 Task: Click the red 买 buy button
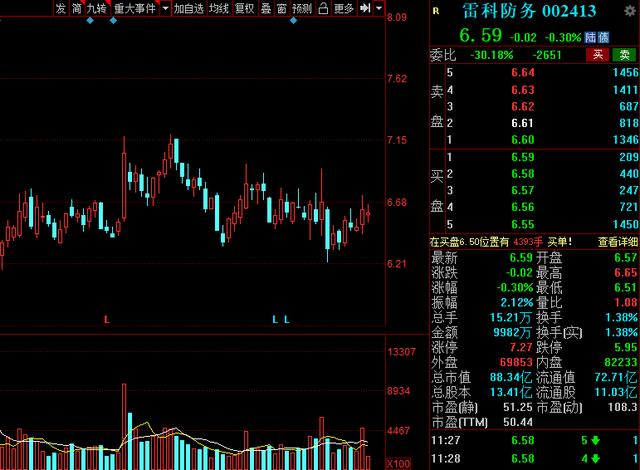click(x=598, y=55)
